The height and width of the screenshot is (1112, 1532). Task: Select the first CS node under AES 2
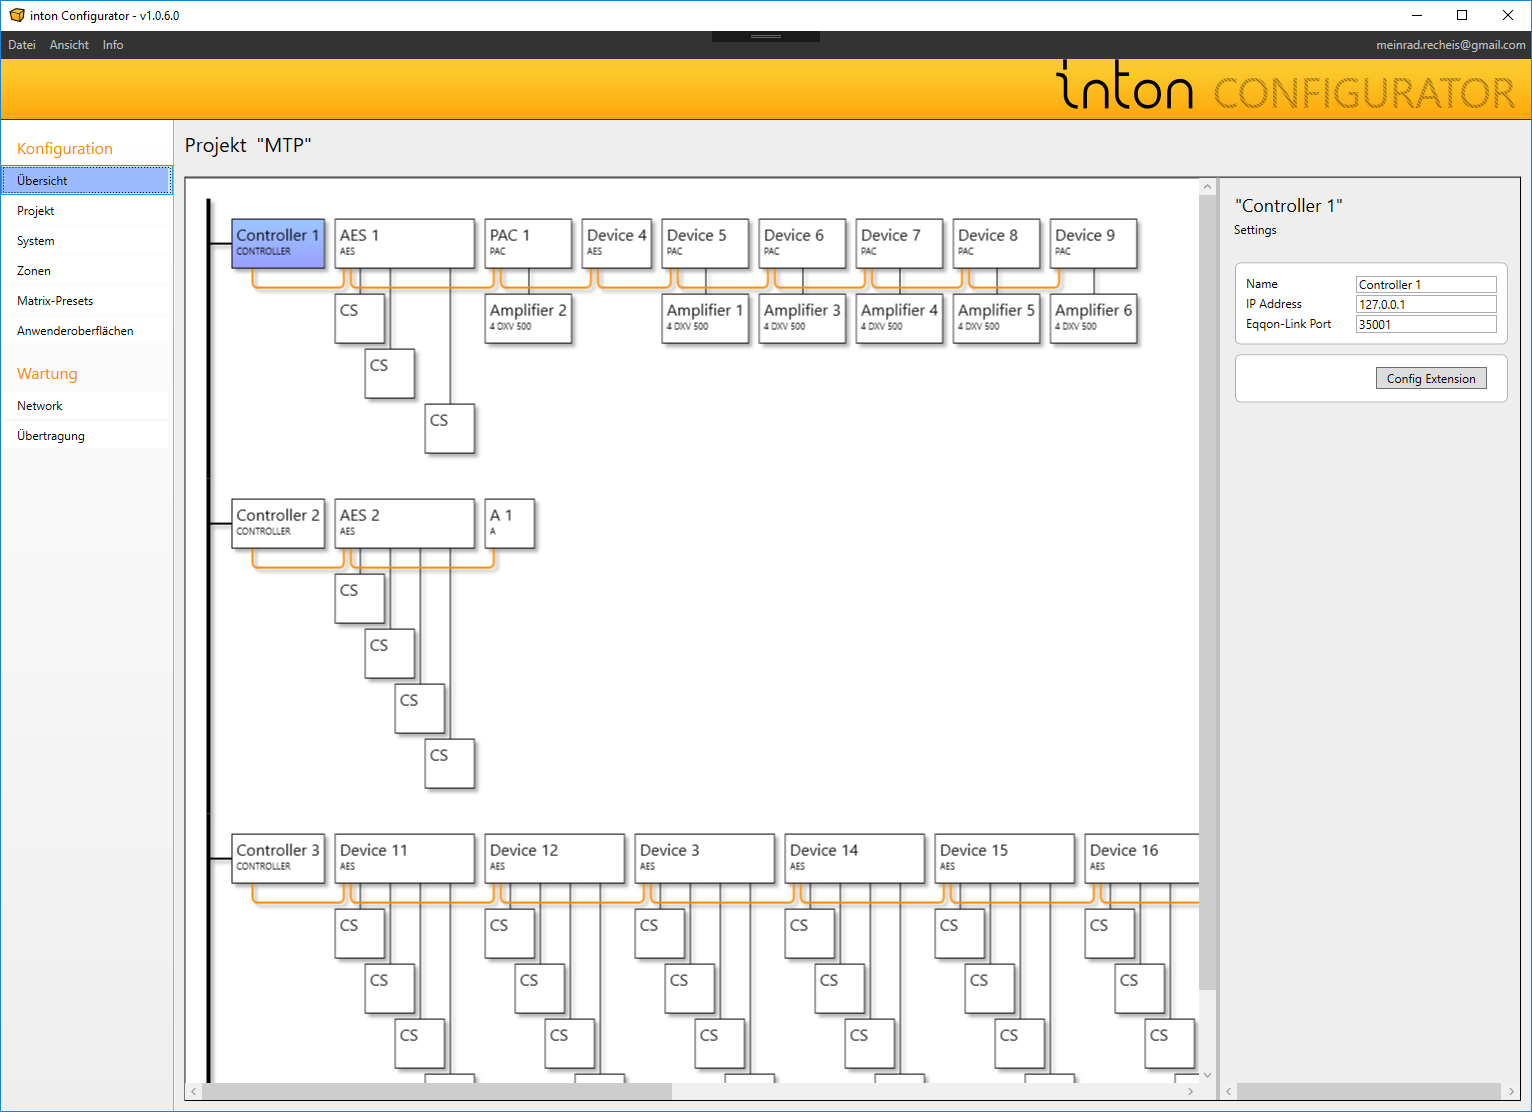[359, 598]
